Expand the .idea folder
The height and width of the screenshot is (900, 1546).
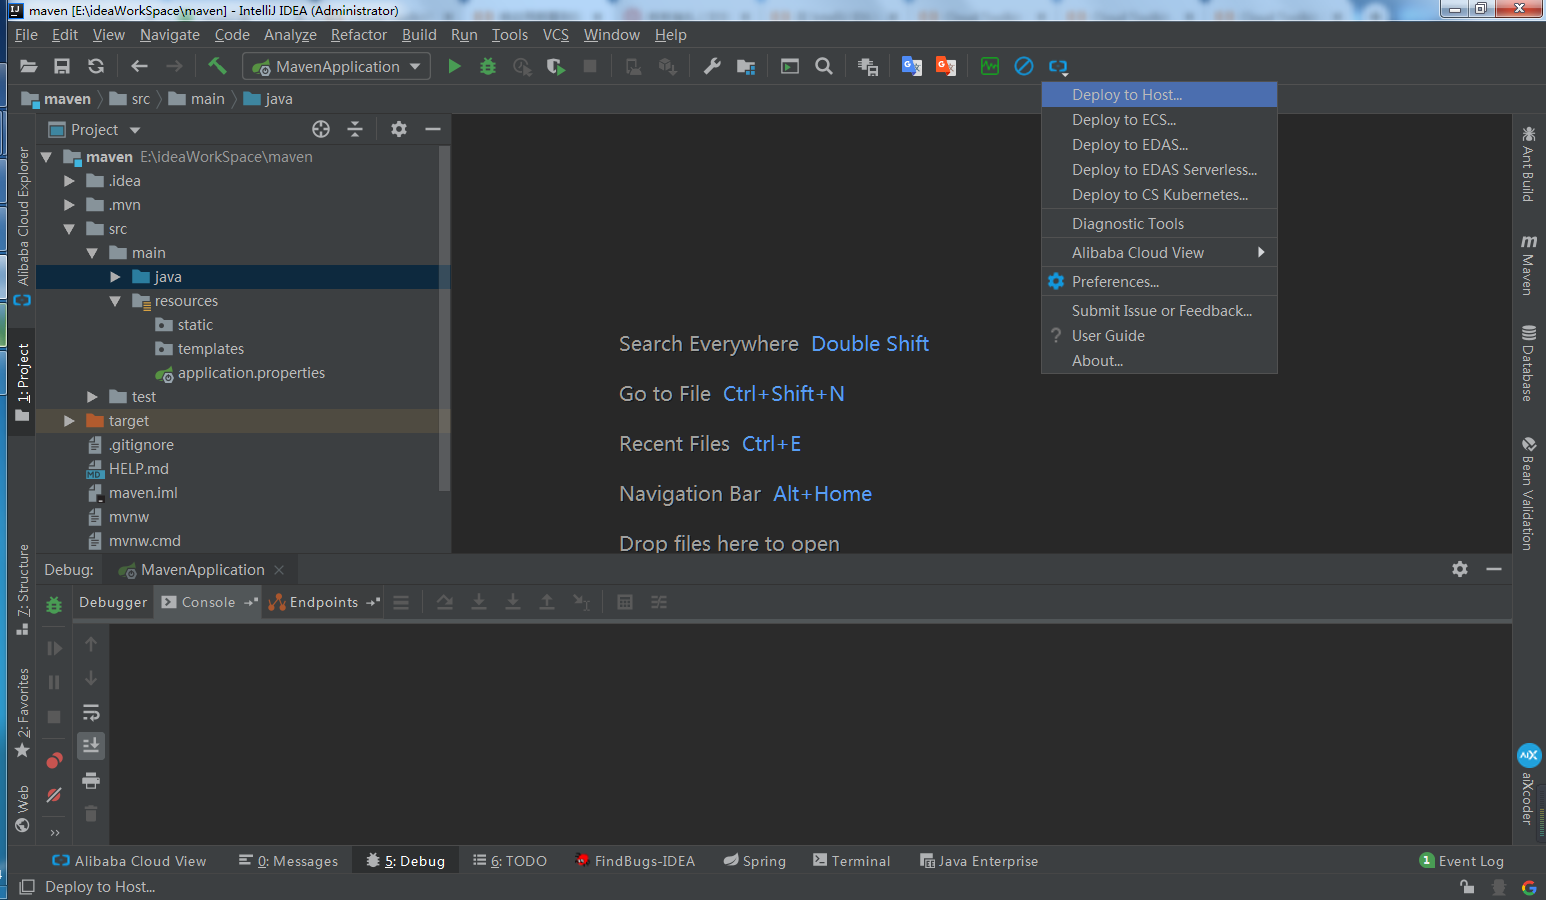coord(69,181)
